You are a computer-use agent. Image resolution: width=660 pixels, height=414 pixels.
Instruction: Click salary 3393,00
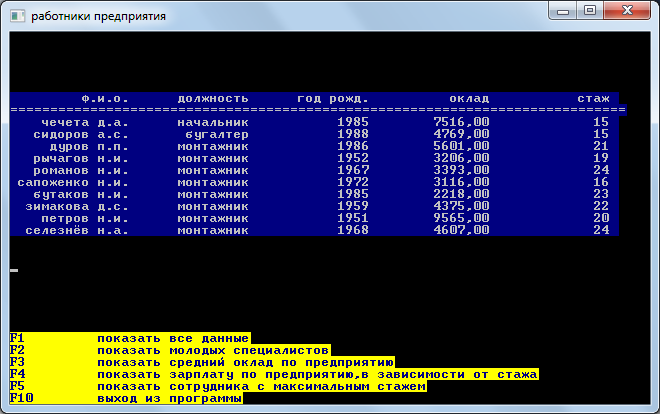[x=461, y=170]
